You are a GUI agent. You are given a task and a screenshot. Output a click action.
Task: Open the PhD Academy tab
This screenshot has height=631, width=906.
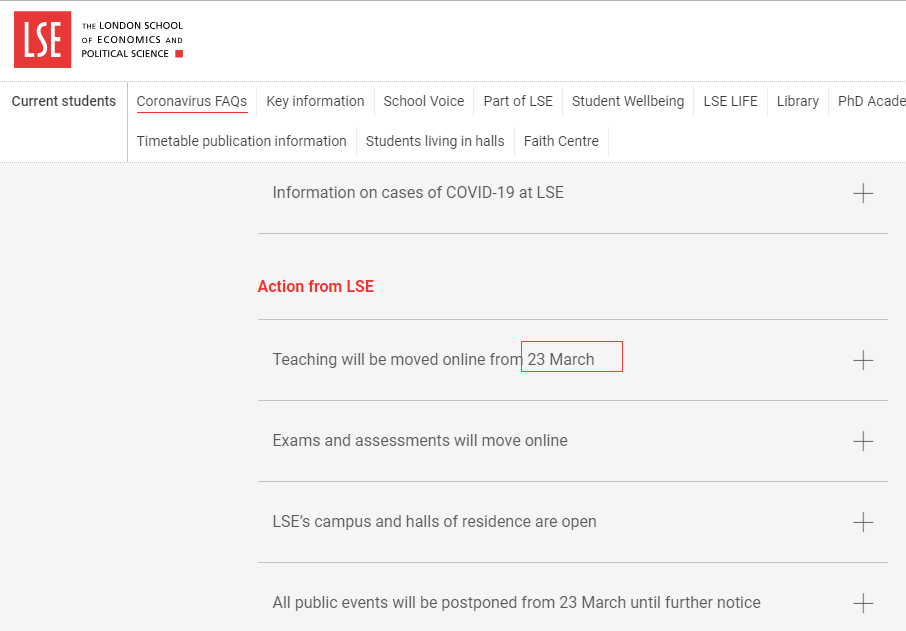coord(872,101)
